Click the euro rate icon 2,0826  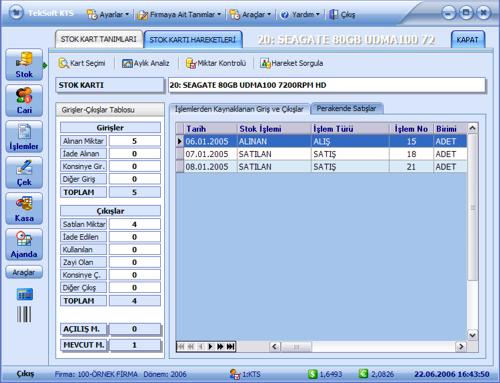363,374
